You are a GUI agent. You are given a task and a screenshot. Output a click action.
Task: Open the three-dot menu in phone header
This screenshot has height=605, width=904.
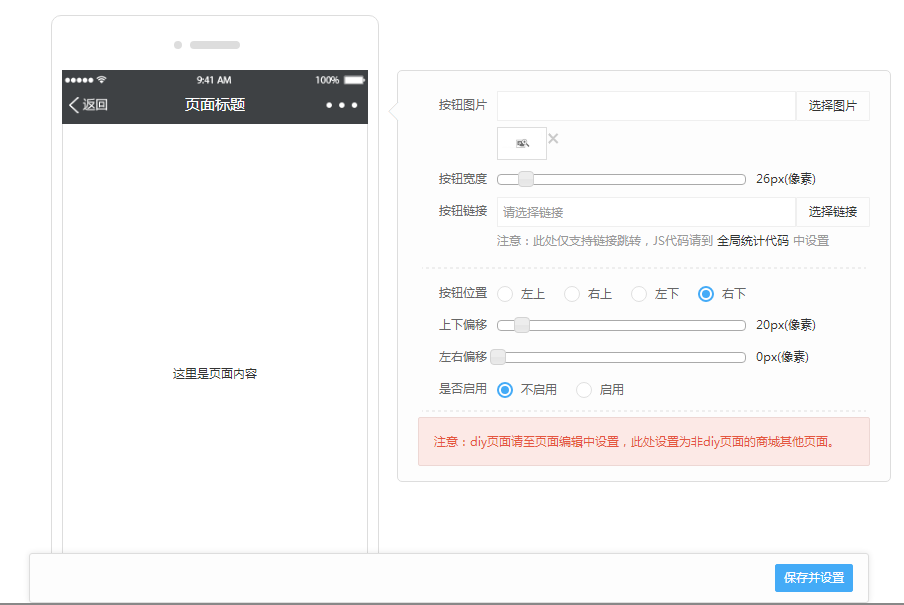pos(342,105)
